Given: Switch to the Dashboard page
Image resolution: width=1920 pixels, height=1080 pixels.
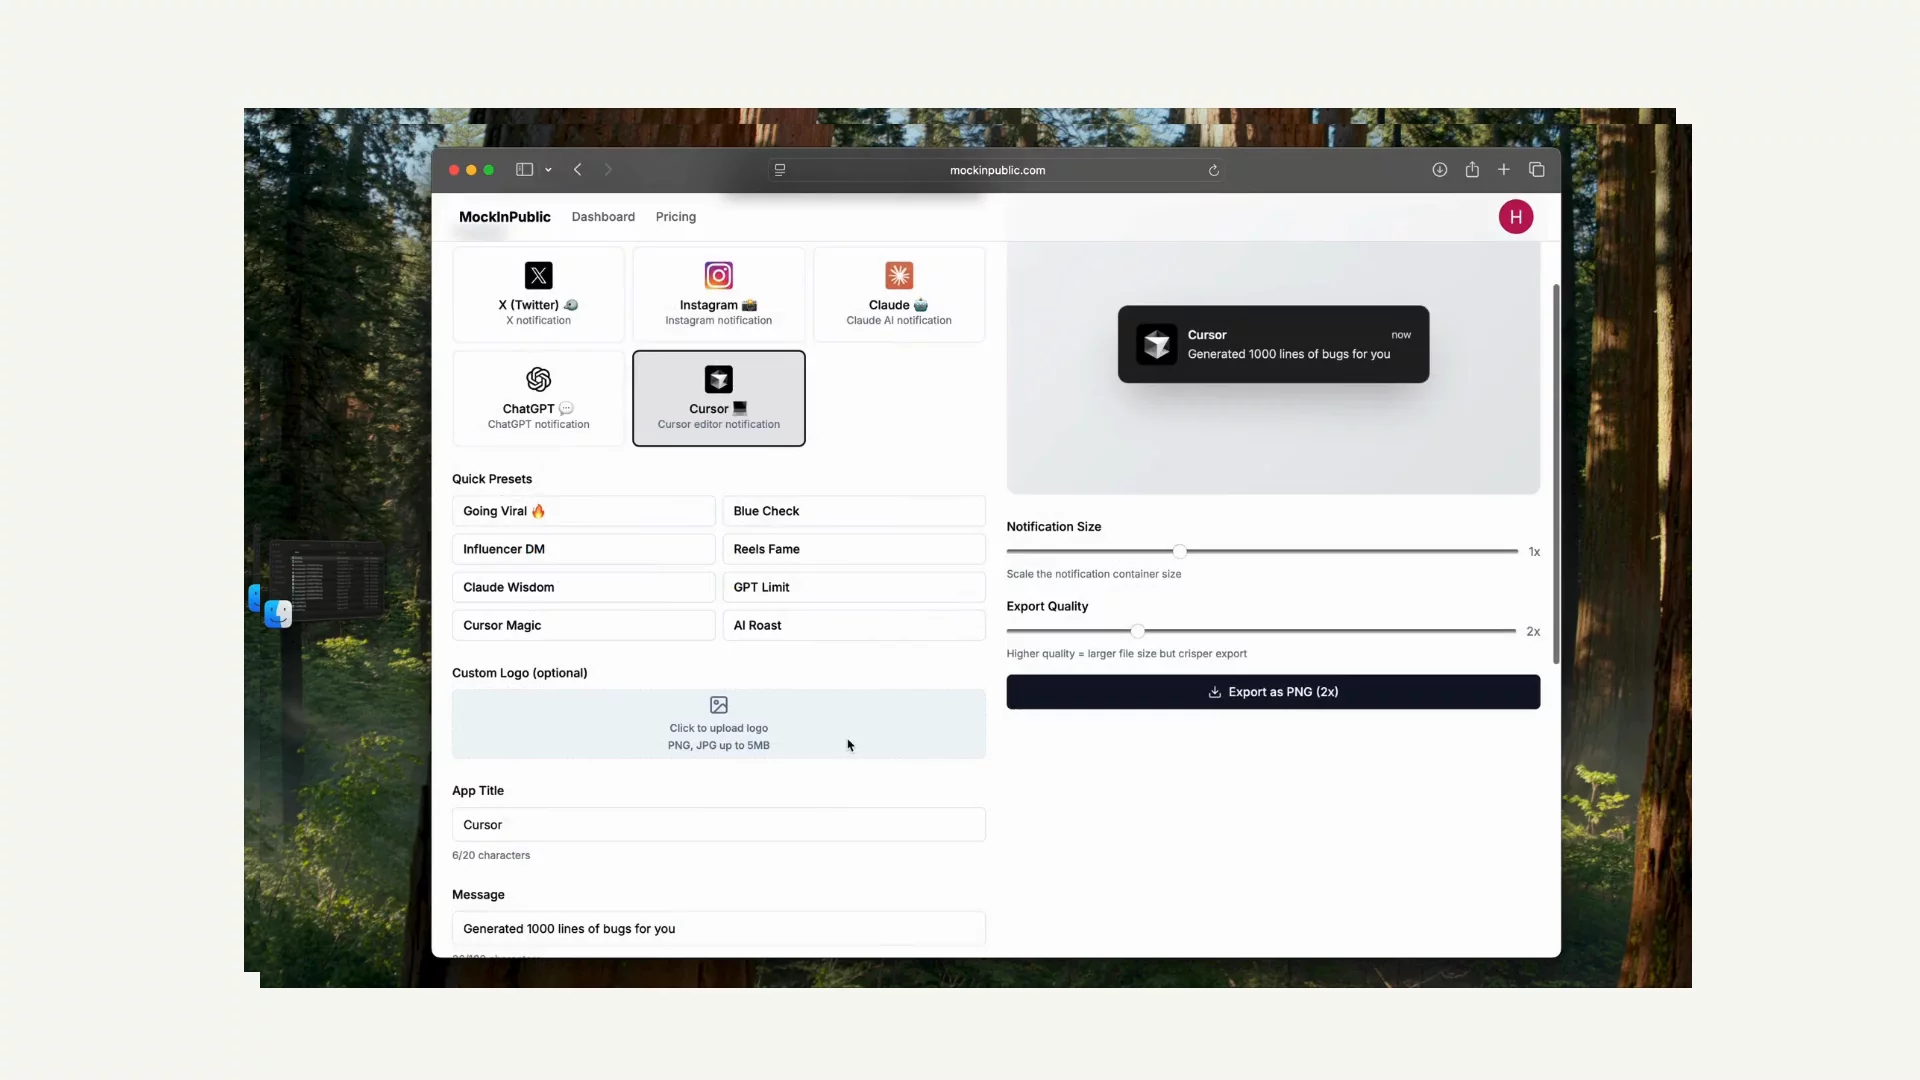Looking at the screenshot, I should point(603,216).
